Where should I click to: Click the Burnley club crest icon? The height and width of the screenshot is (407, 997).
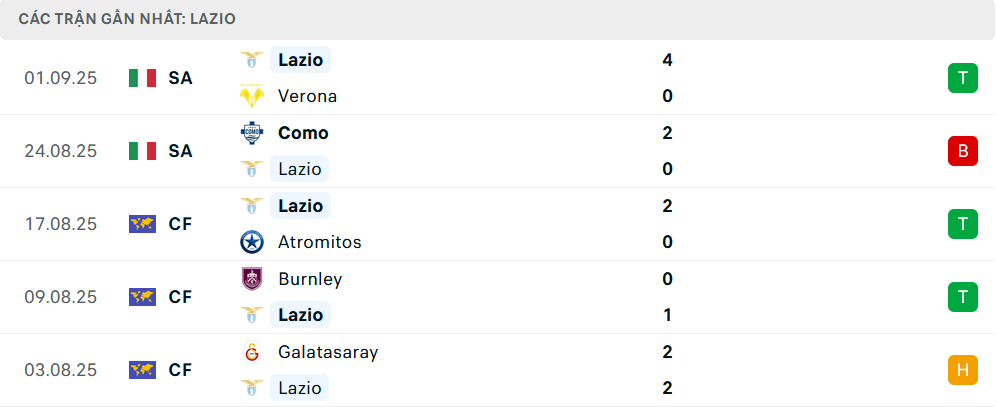pos(252,279)
